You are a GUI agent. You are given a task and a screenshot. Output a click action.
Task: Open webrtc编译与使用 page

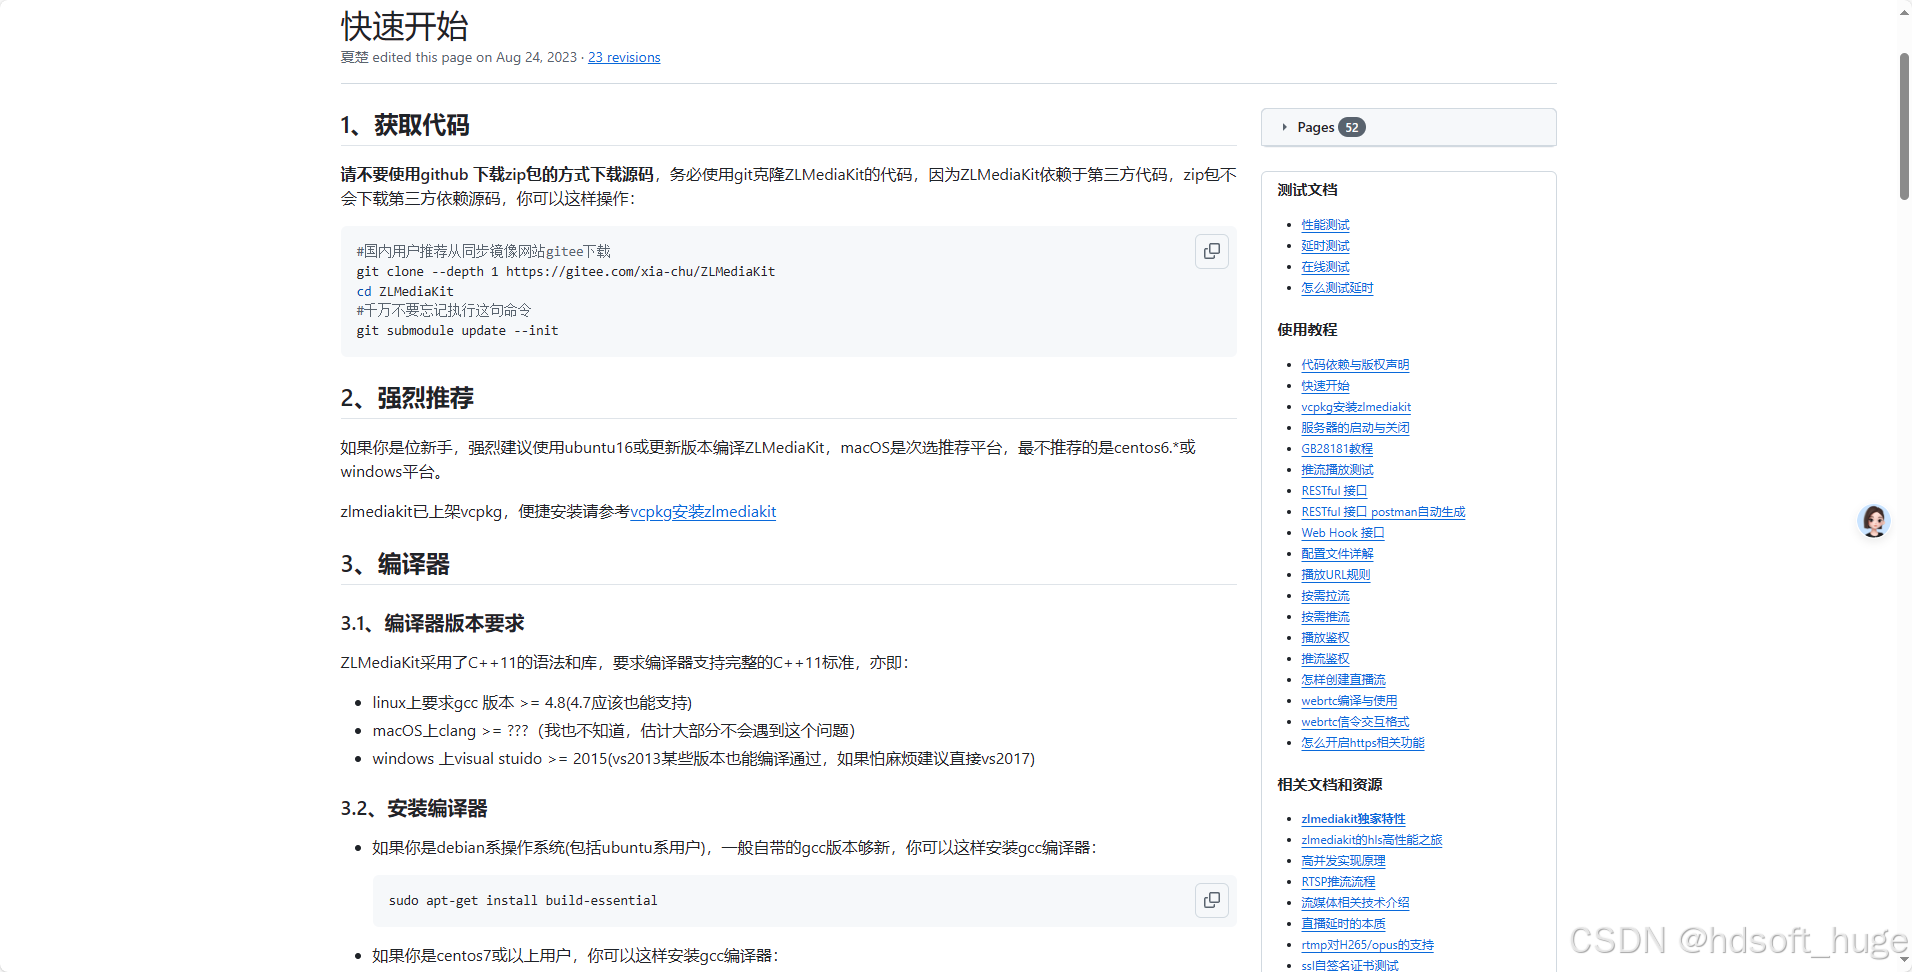[1349, 701]
